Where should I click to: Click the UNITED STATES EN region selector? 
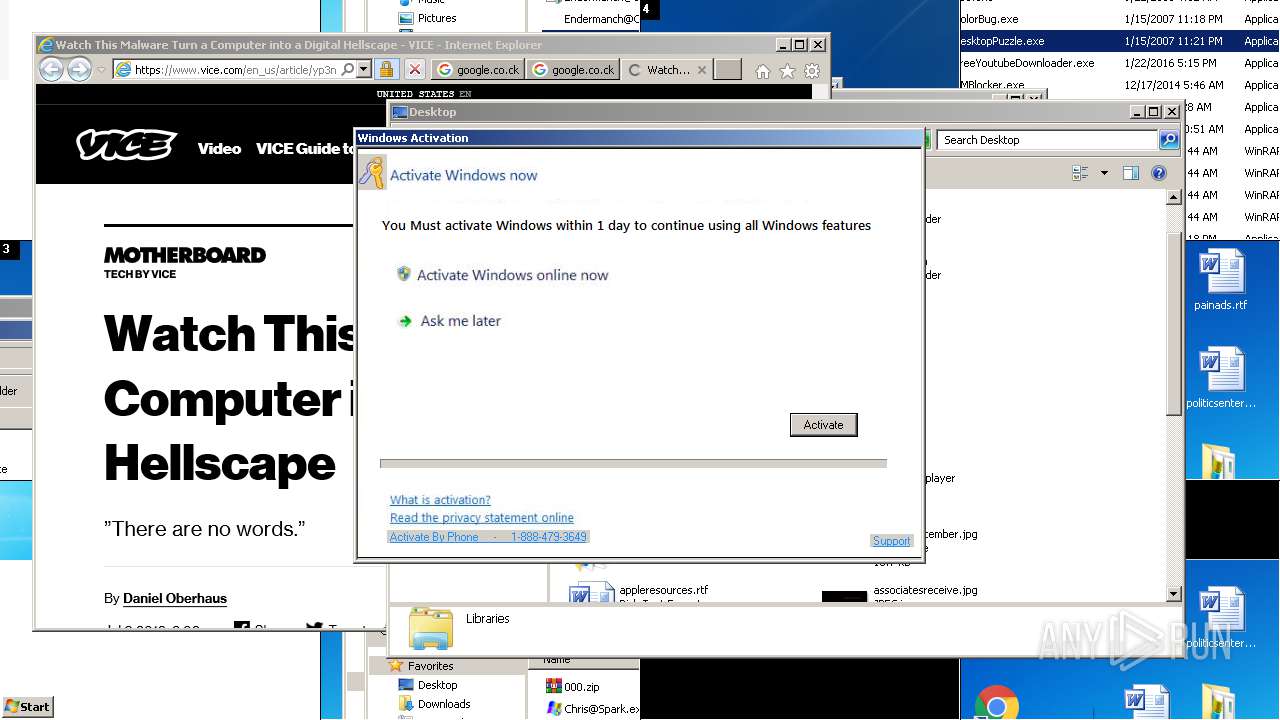(x=423, y=94)
